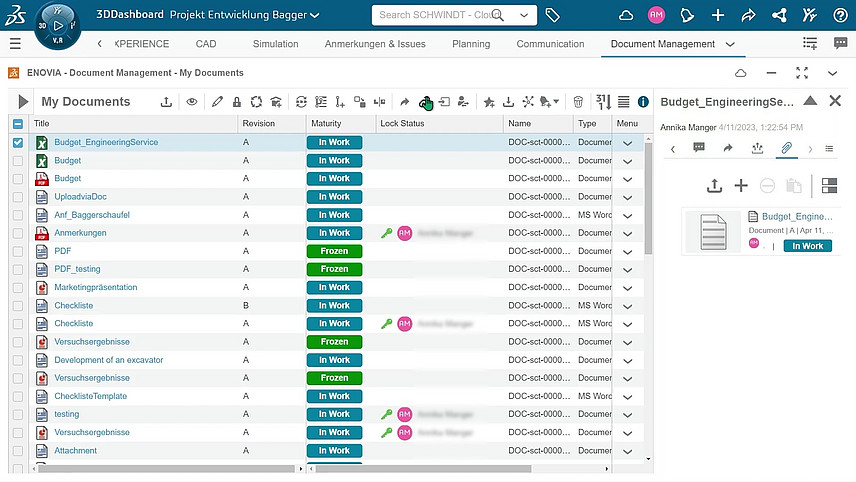Screen dimensions: 856x482
Task: Click the download icon in My Documents toolbar
Action: click(508, 102)
